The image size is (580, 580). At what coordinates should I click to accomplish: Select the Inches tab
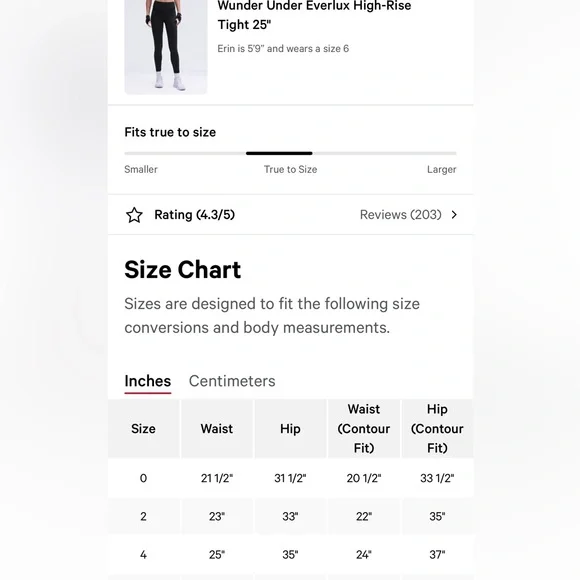(148, 381)
